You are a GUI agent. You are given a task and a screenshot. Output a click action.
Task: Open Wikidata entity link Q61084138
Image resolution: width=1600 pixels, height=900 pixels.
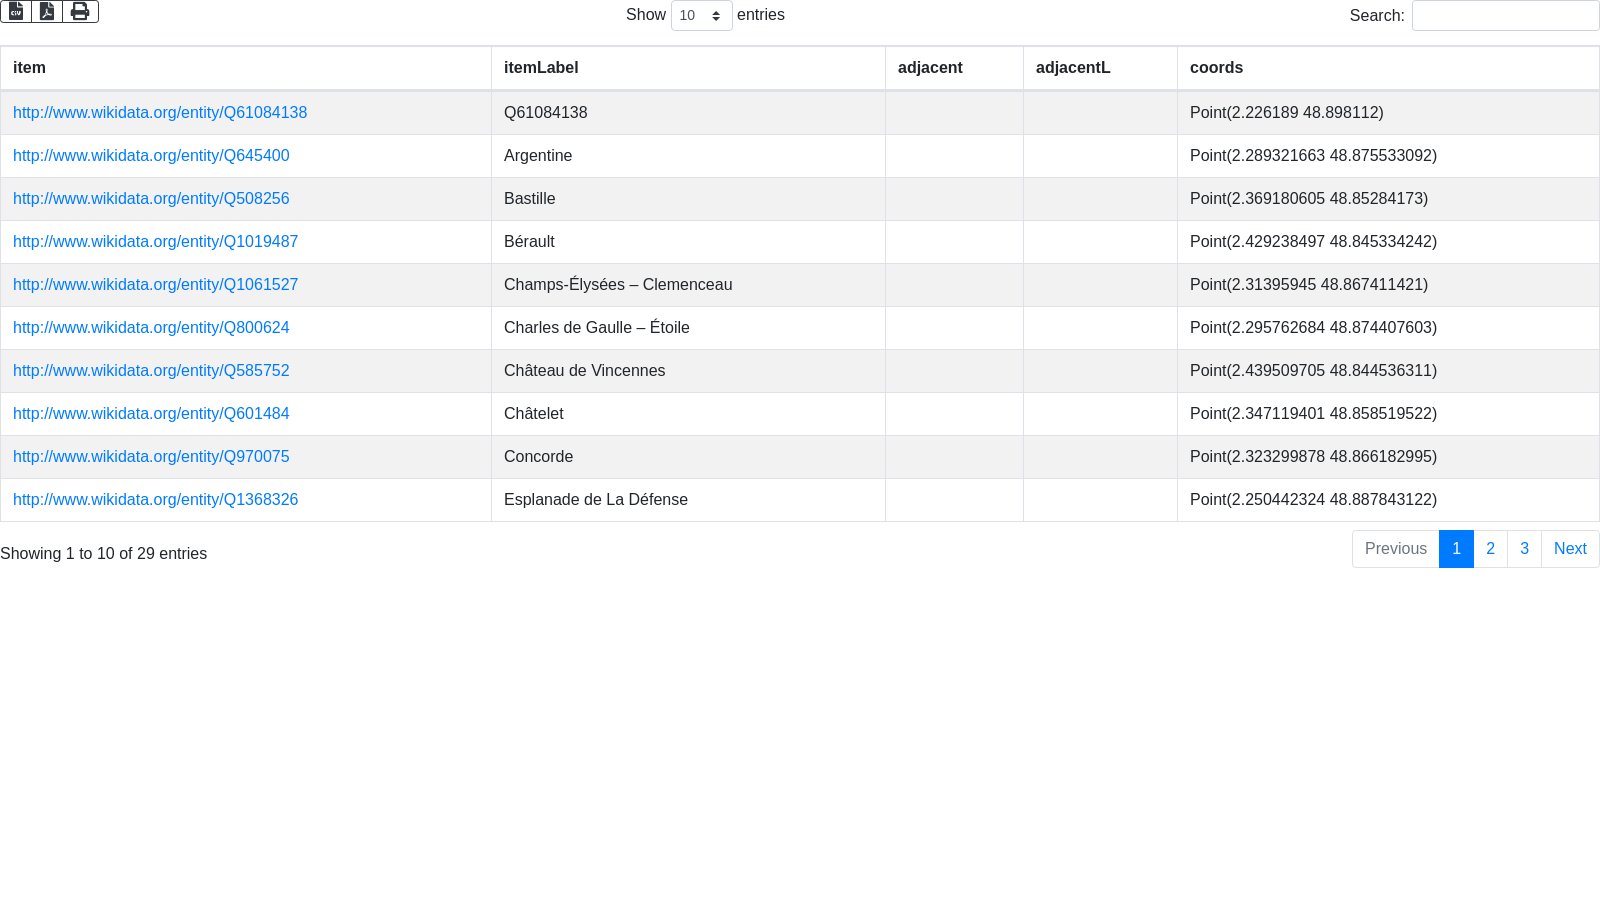(x=160, y=113)
